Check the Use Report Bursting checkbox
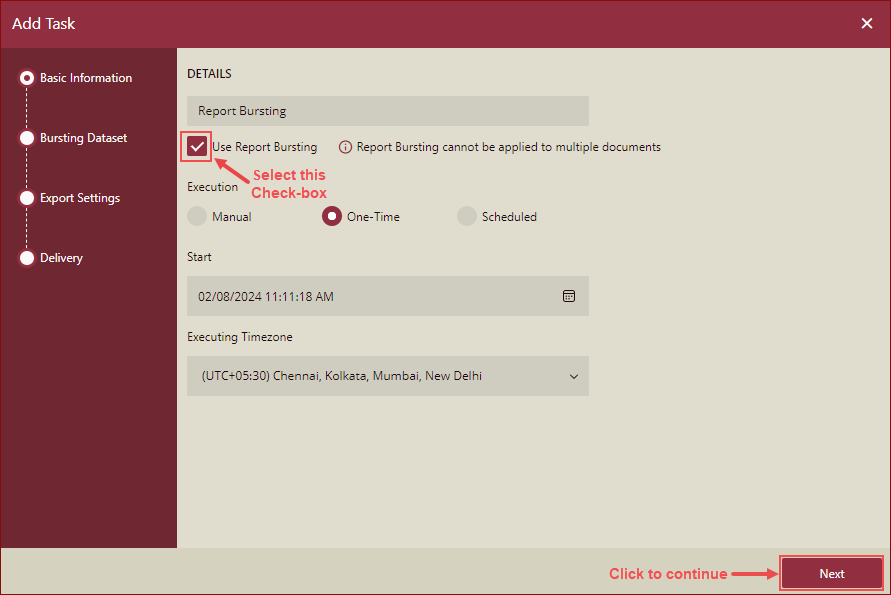891x595 pixels. click(x=196, y=146)
